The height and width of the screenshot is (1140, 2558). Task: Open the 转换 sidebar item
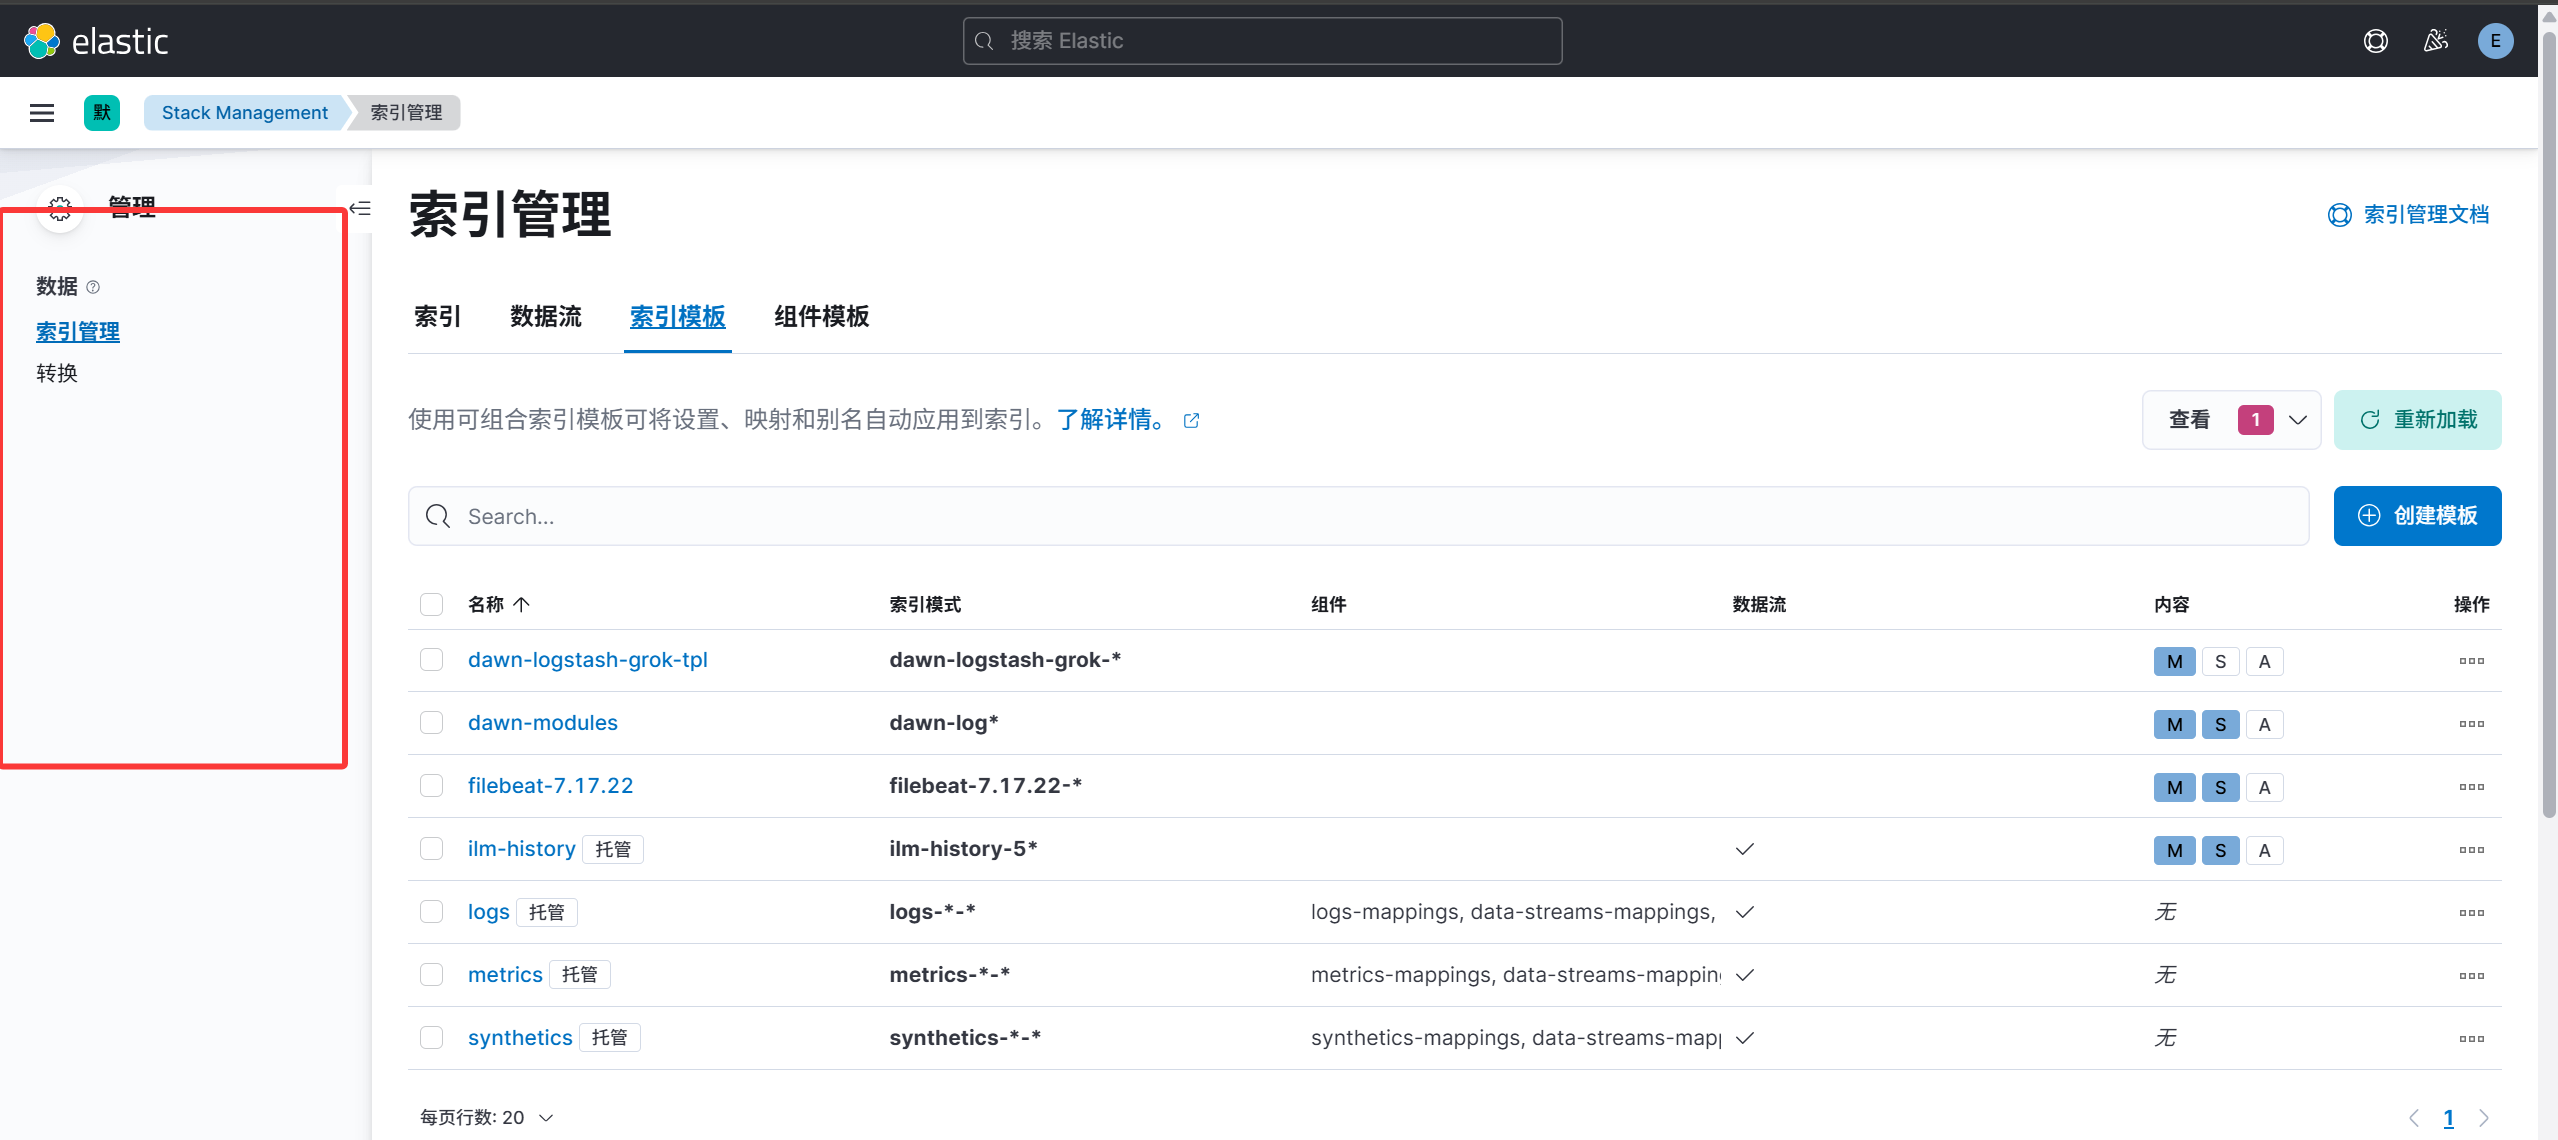pos(57,373)
